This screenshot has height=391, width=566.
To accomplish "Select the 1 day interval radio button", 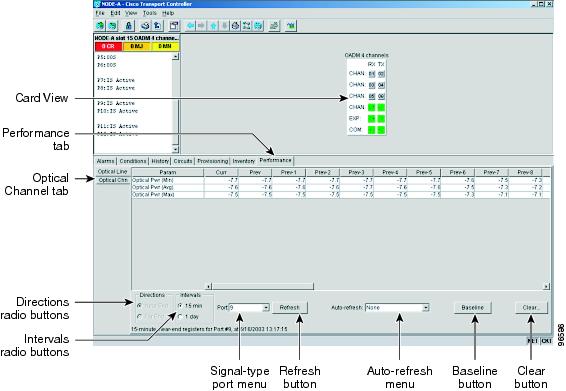I will coord(180,317).
